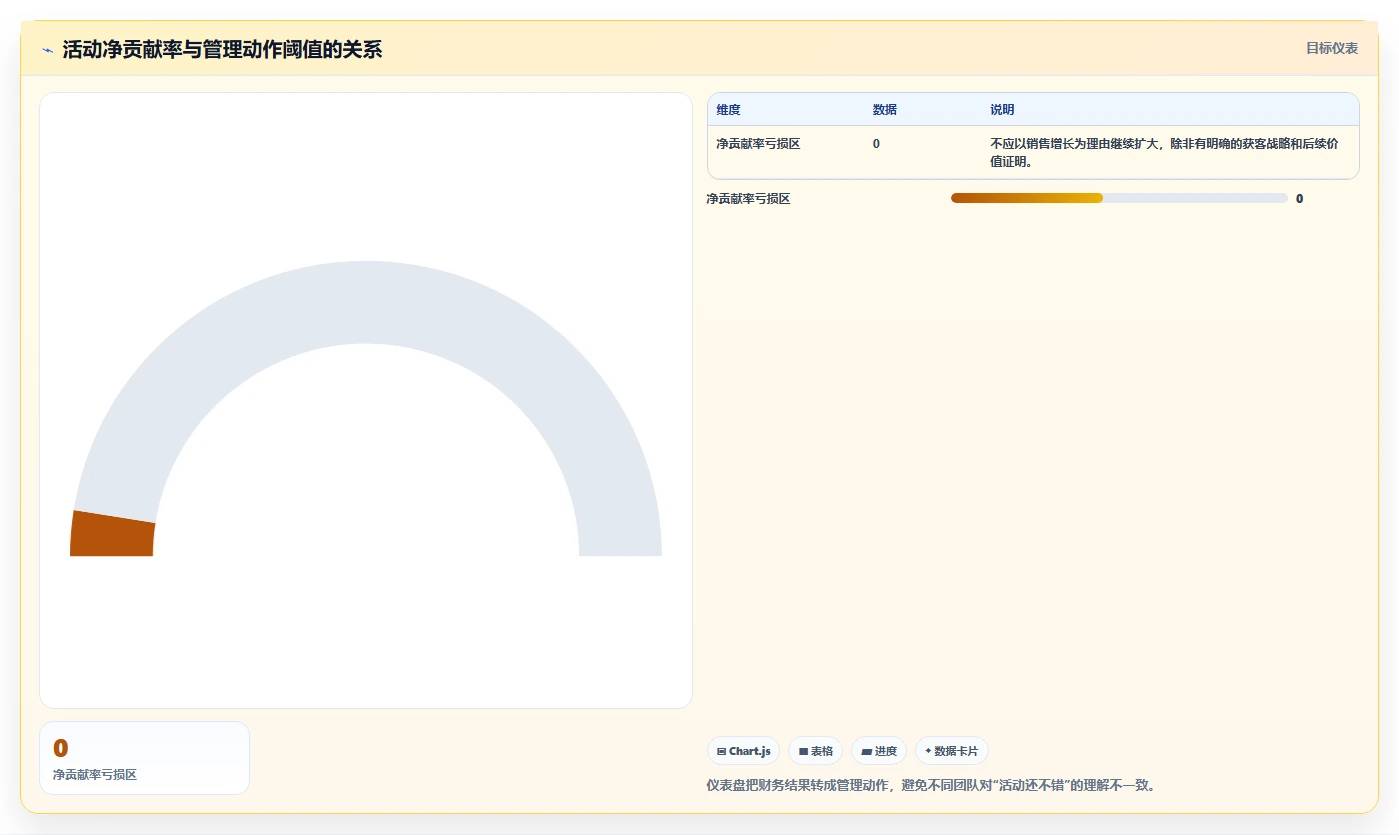The width and height of the screenshot is (1399, 835).
Task: Click the 0 value in table data column
Action: [876, 144]
